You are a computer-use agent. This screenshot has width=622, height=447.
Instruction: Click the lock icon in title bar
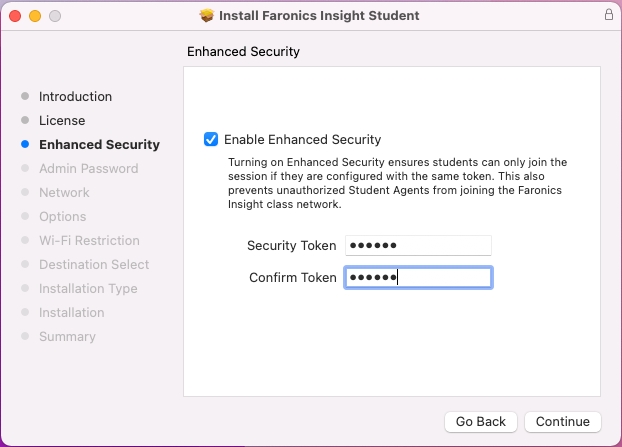pos(609,15)
